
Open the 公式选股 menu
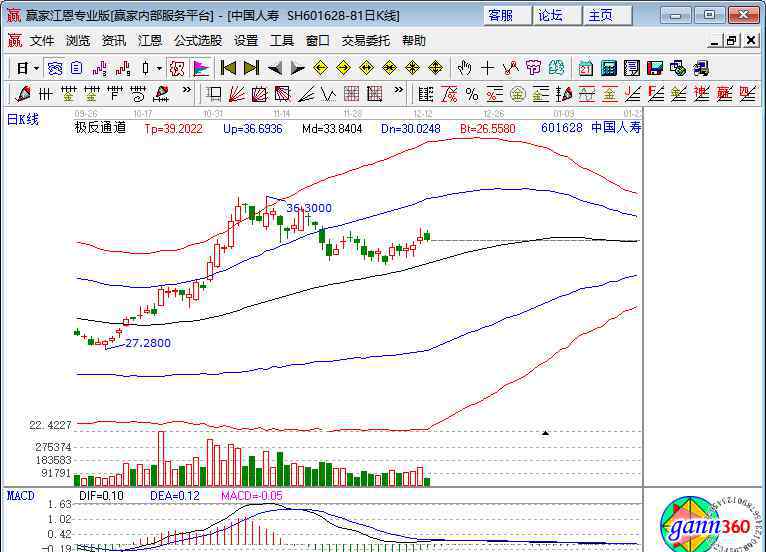(197, 41)
